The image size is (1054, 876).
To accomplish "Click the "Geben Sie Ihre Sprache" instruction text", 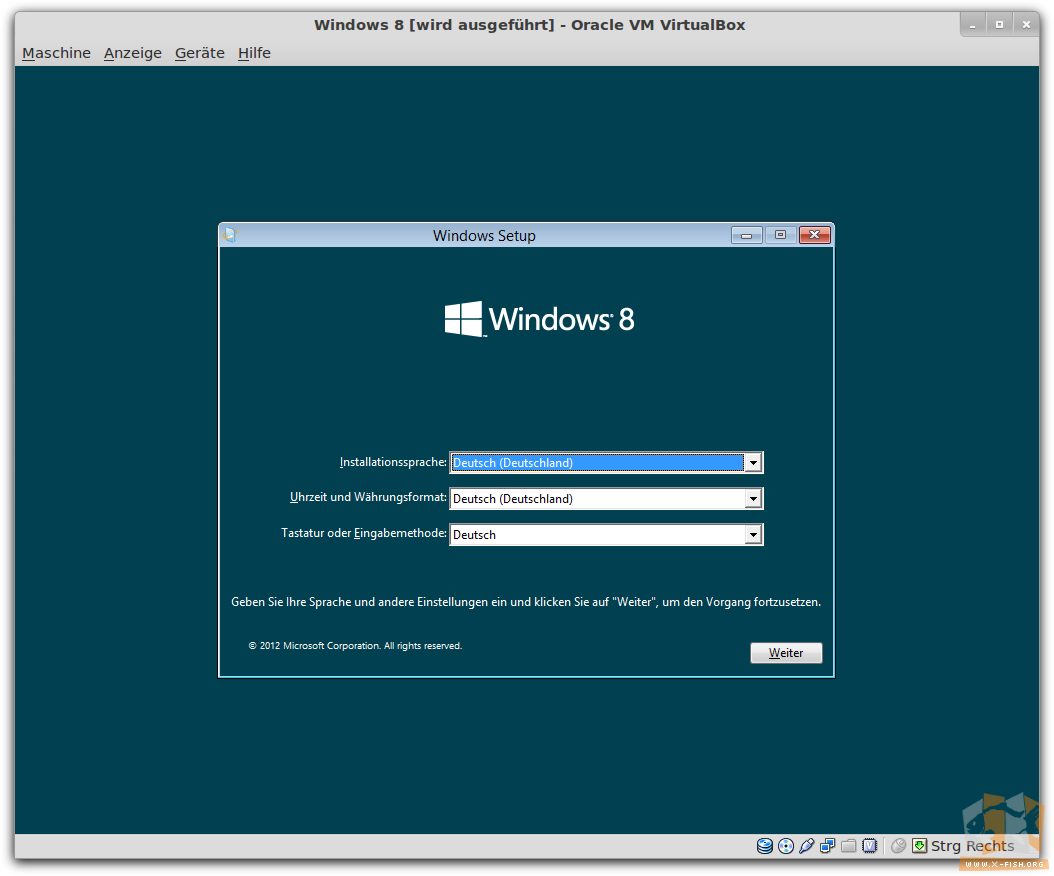I will coord(526,602).
